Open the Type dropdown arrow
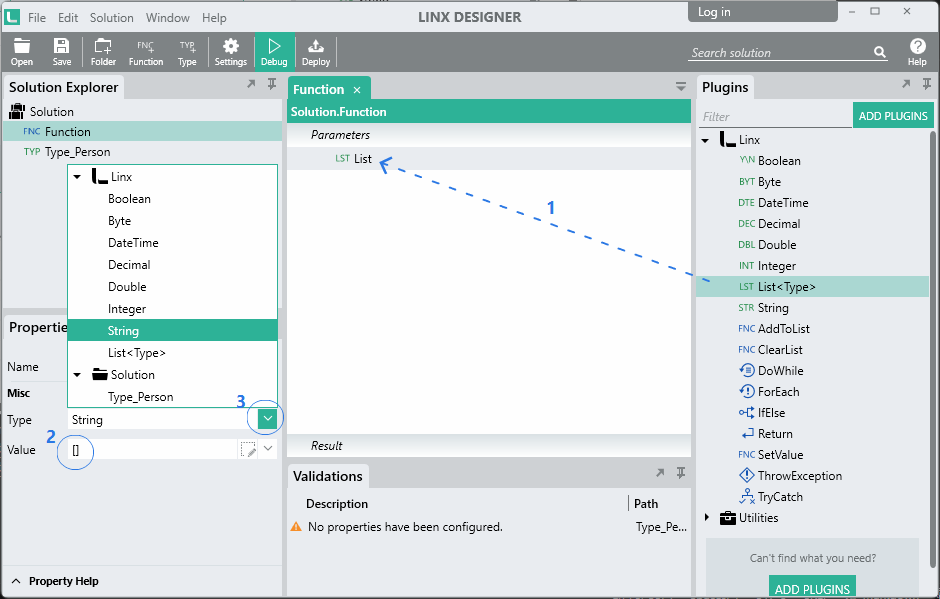This screenshot has height=599, width=940. (x=267, y=419)
